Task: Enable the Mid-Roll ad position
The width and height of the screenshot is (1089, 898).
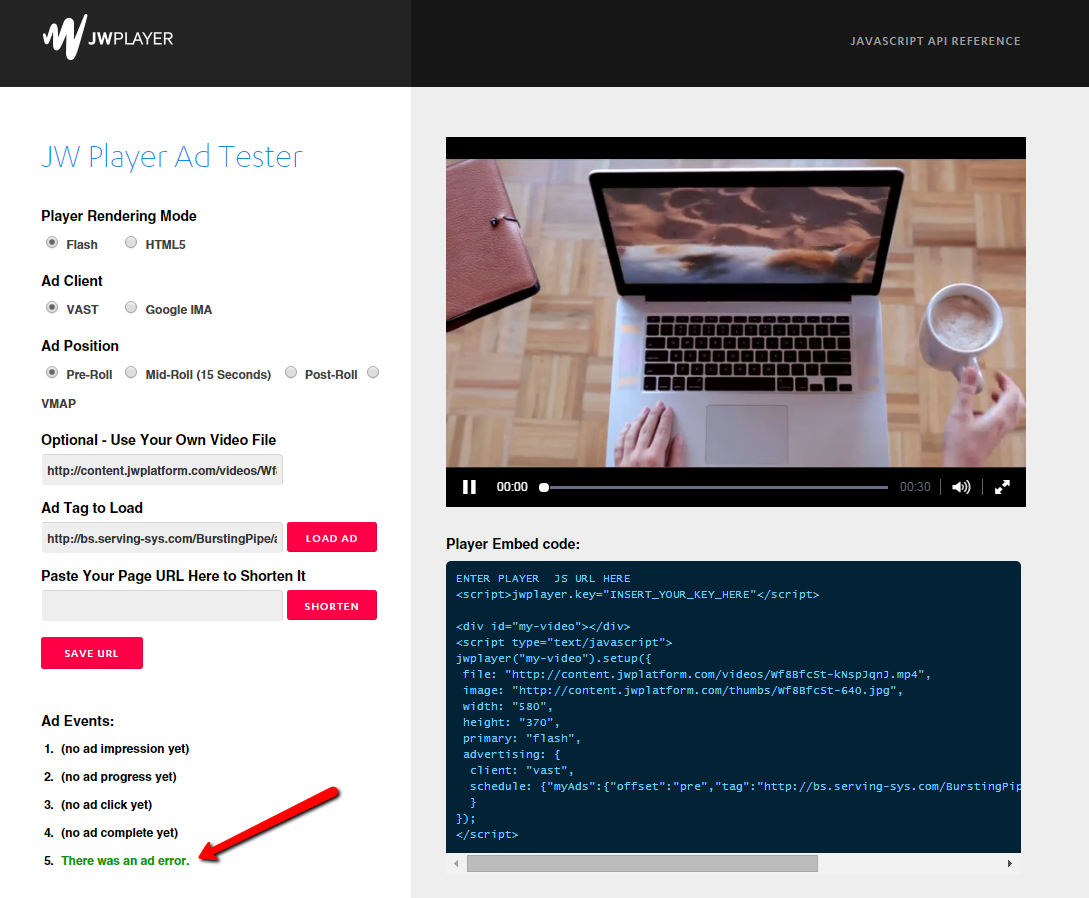Action: point(131,371)
